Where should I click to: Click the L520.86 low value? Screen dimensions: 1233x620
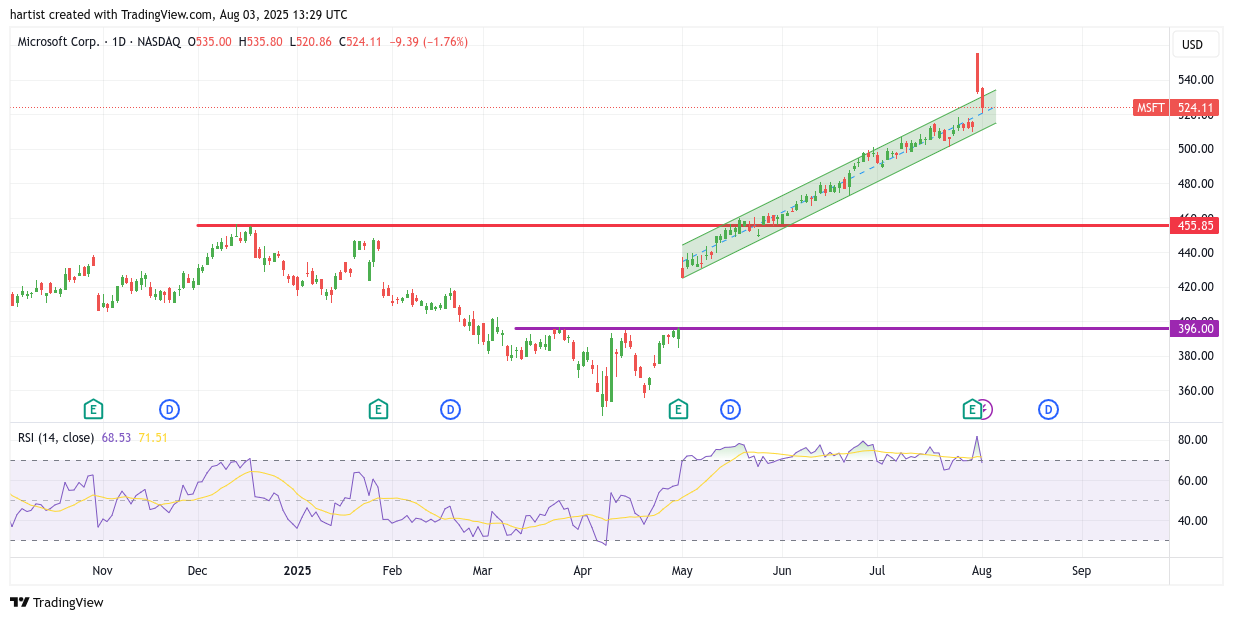click(x=311, y=42)
